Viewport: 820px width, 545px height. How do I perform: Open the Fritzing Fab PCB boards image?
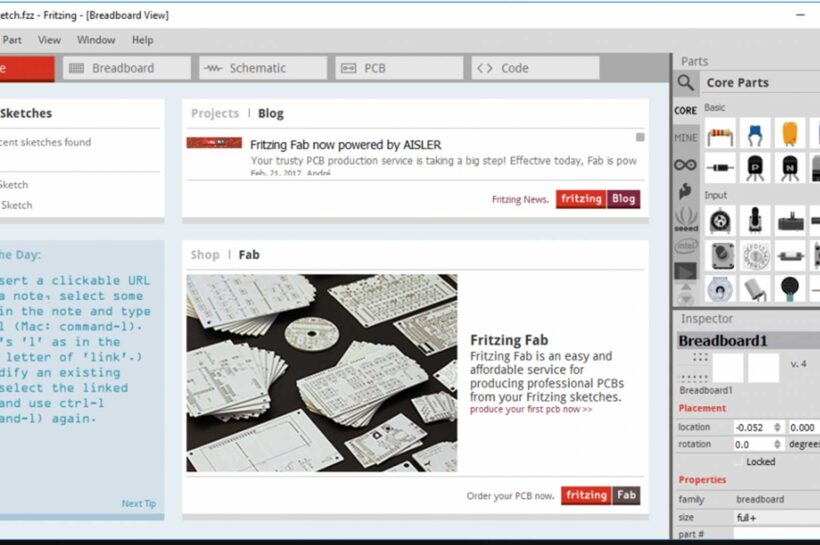coord(321,373)
